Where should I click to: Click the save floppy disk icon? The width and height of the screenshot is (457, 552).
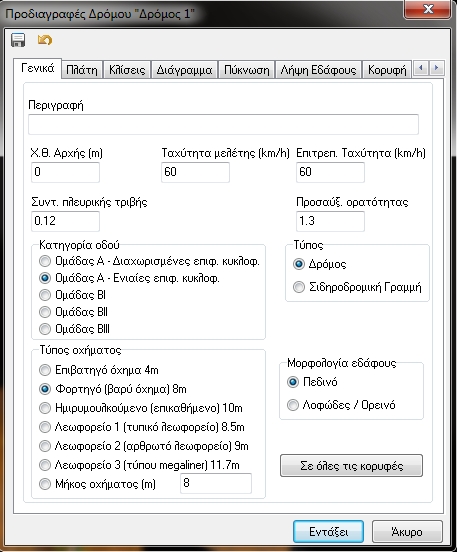pyautogui.click(x=18, y=40)
